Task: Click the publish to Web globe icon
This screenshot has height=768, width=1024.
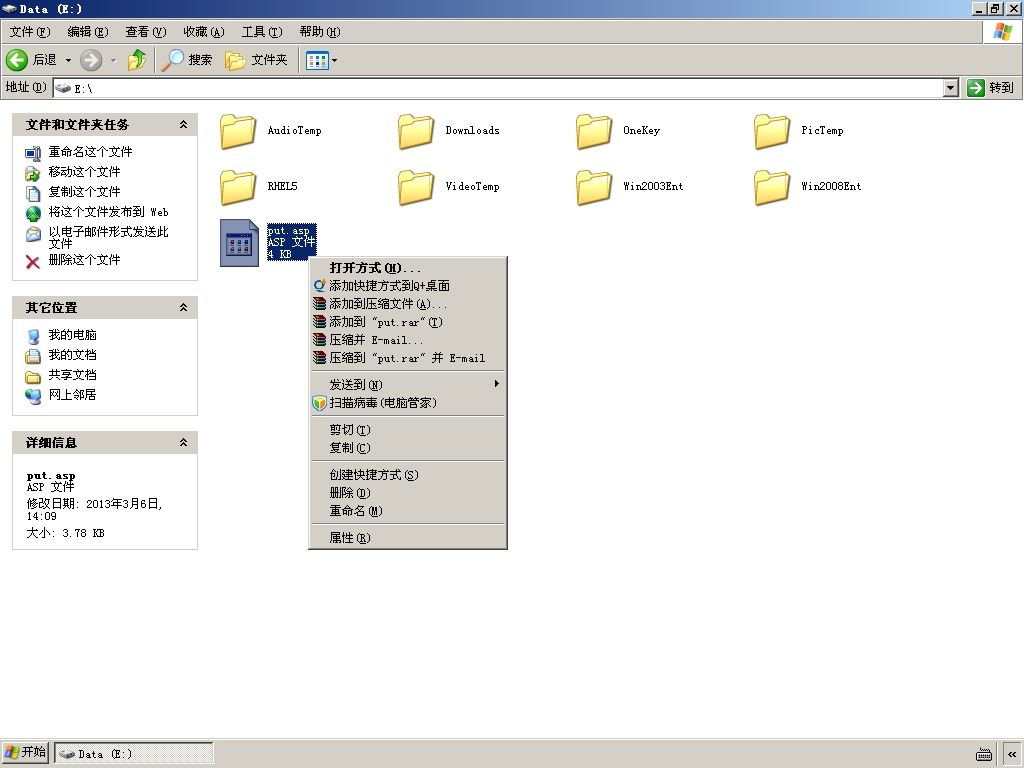Action: tap(33, 213)
